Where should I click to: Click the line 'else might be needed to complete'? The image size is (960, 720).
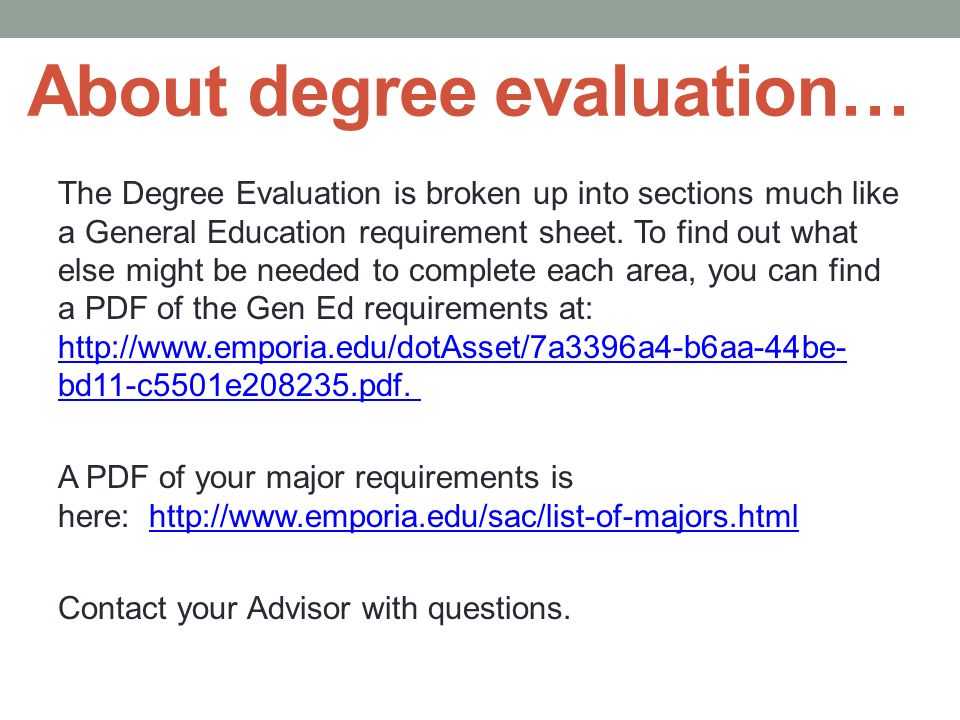pos(469,271)
